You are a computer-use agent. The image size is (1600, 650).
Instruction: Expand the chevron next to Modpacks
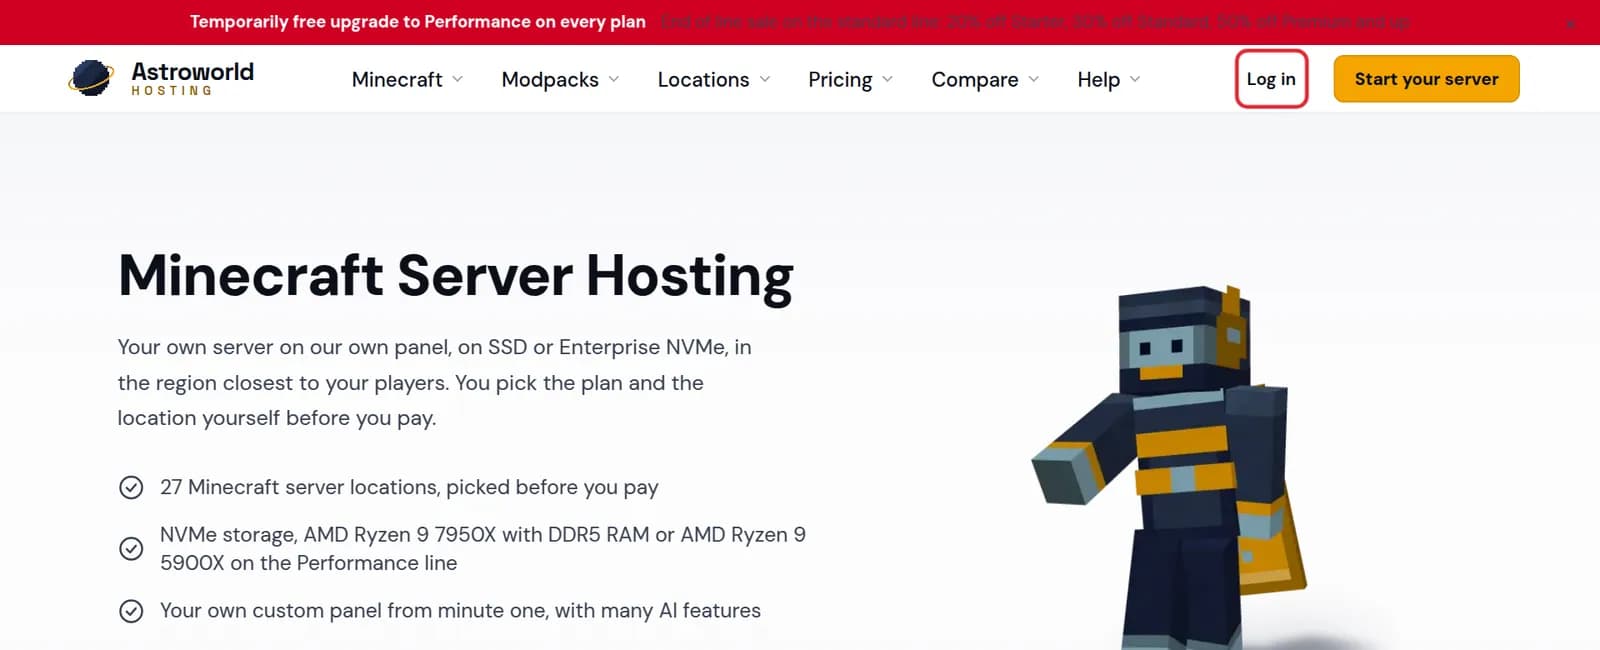pyautogui.click(x=613, y=79)
